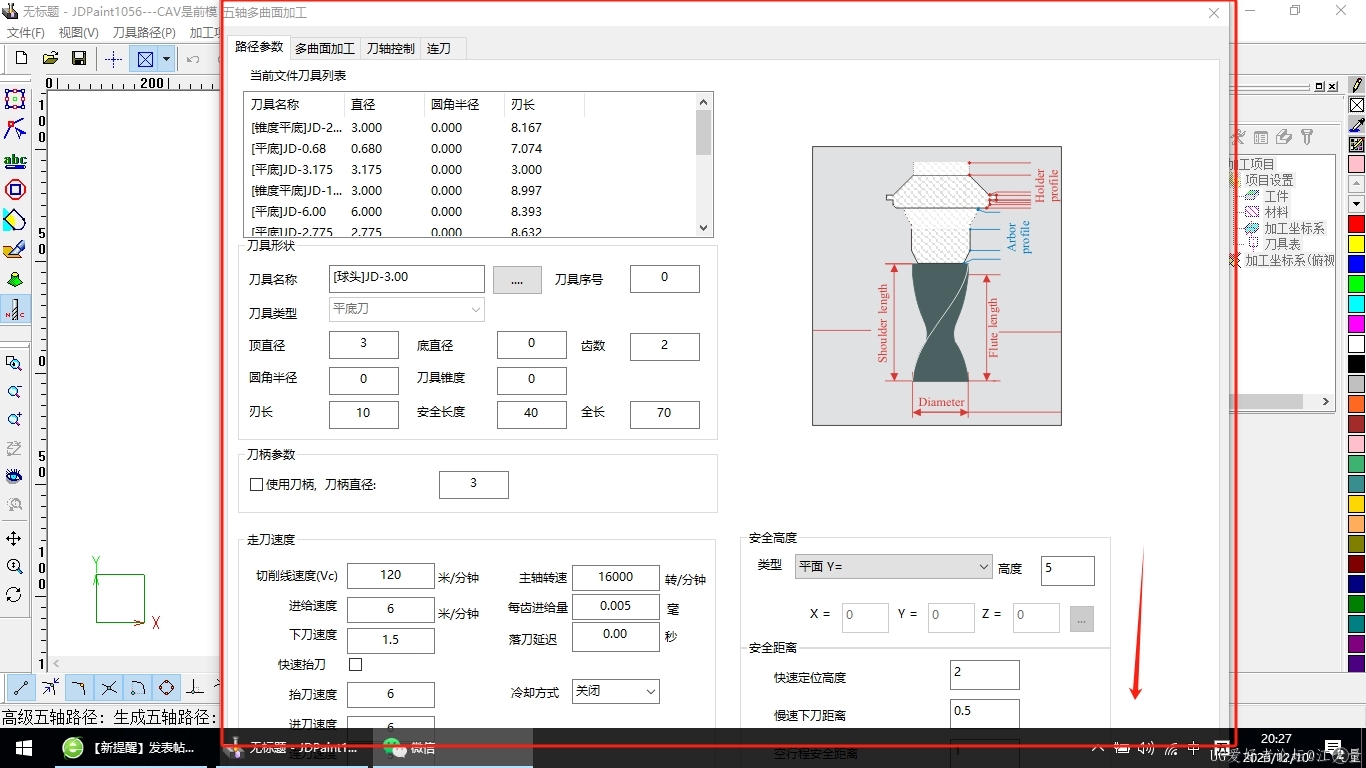Click the T-shaped icon in the project panel toolbar
The height and width of the screenshot is (768, 1366).
pyautogui.click(x=1306, y=137)
